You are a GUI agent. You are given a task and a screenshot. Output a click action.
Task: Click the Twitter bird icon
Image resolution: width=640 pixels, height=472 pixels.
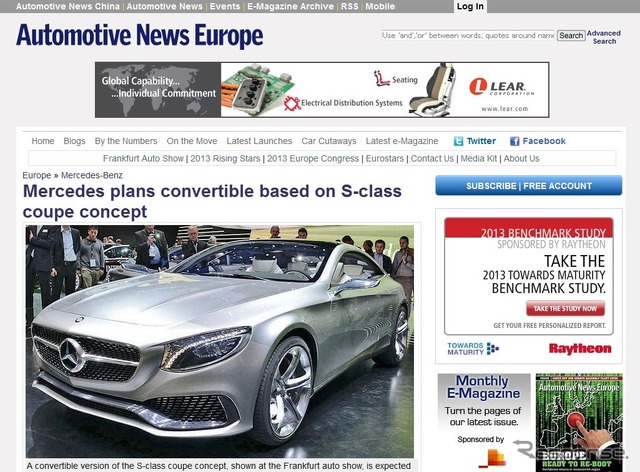(x=458, y=141)
